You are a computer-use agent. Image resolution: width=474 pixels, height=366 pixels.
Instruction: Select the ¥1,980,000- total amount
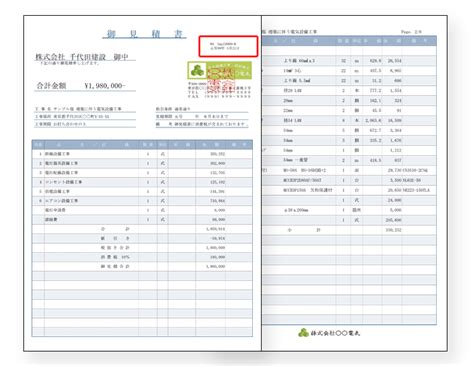(105, 86)
